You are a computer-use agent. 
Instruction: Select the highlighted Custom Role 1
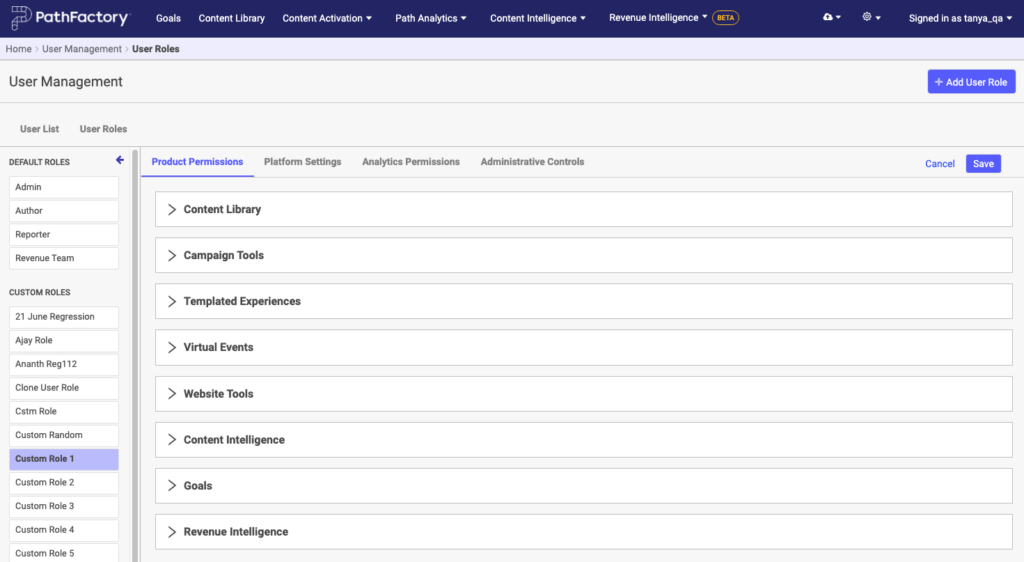click(x=64, y=459)
